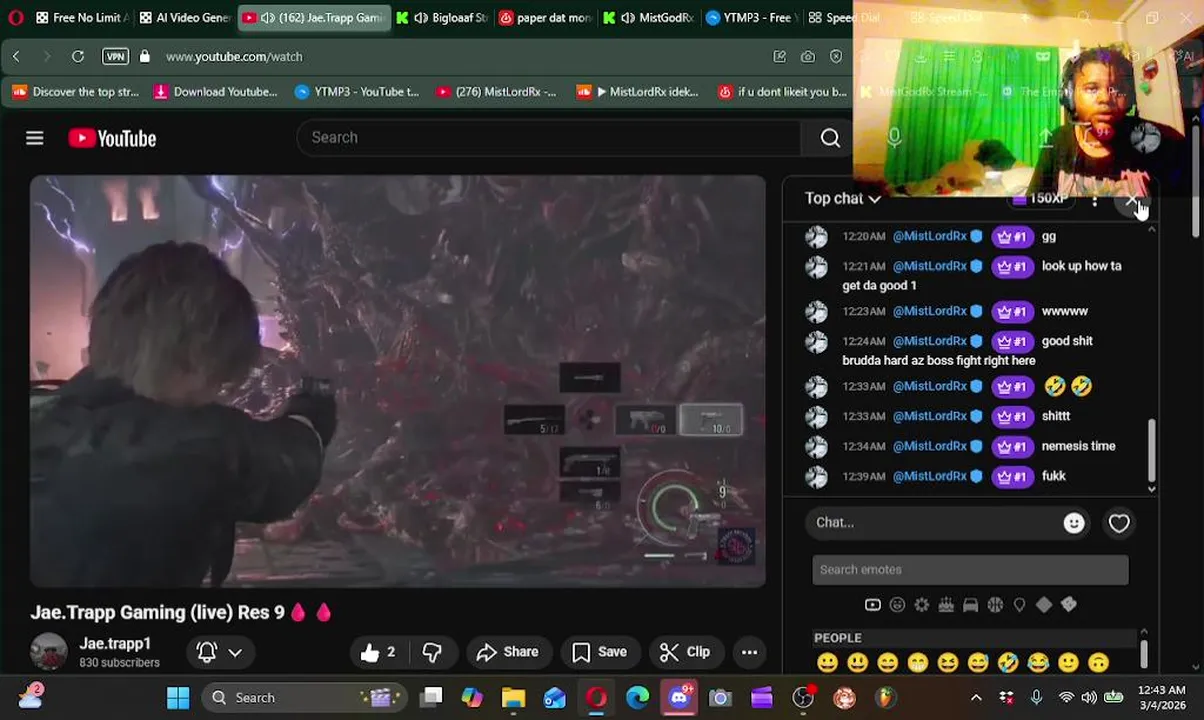Image resolution: width=1204 pixels, height=720 pixels.
Task: Open notification bell subscription dropdown
Action: [x=219, y=652]
